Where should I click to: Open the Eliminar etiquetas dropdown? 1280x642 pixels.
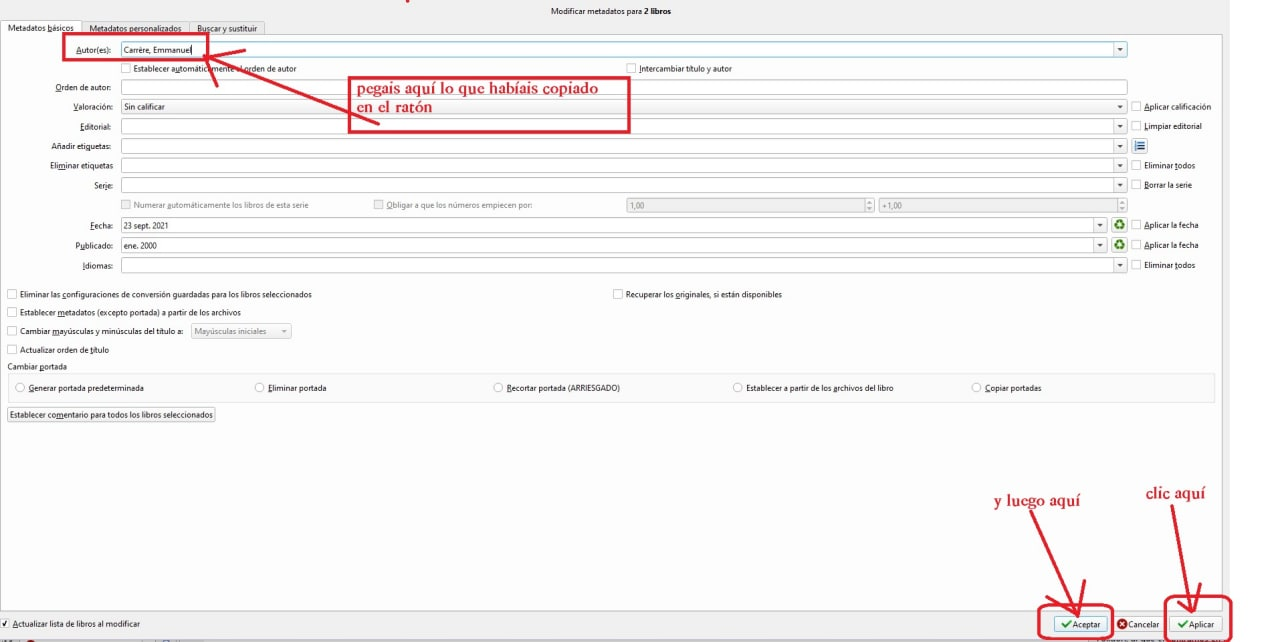pos(1120,165)
